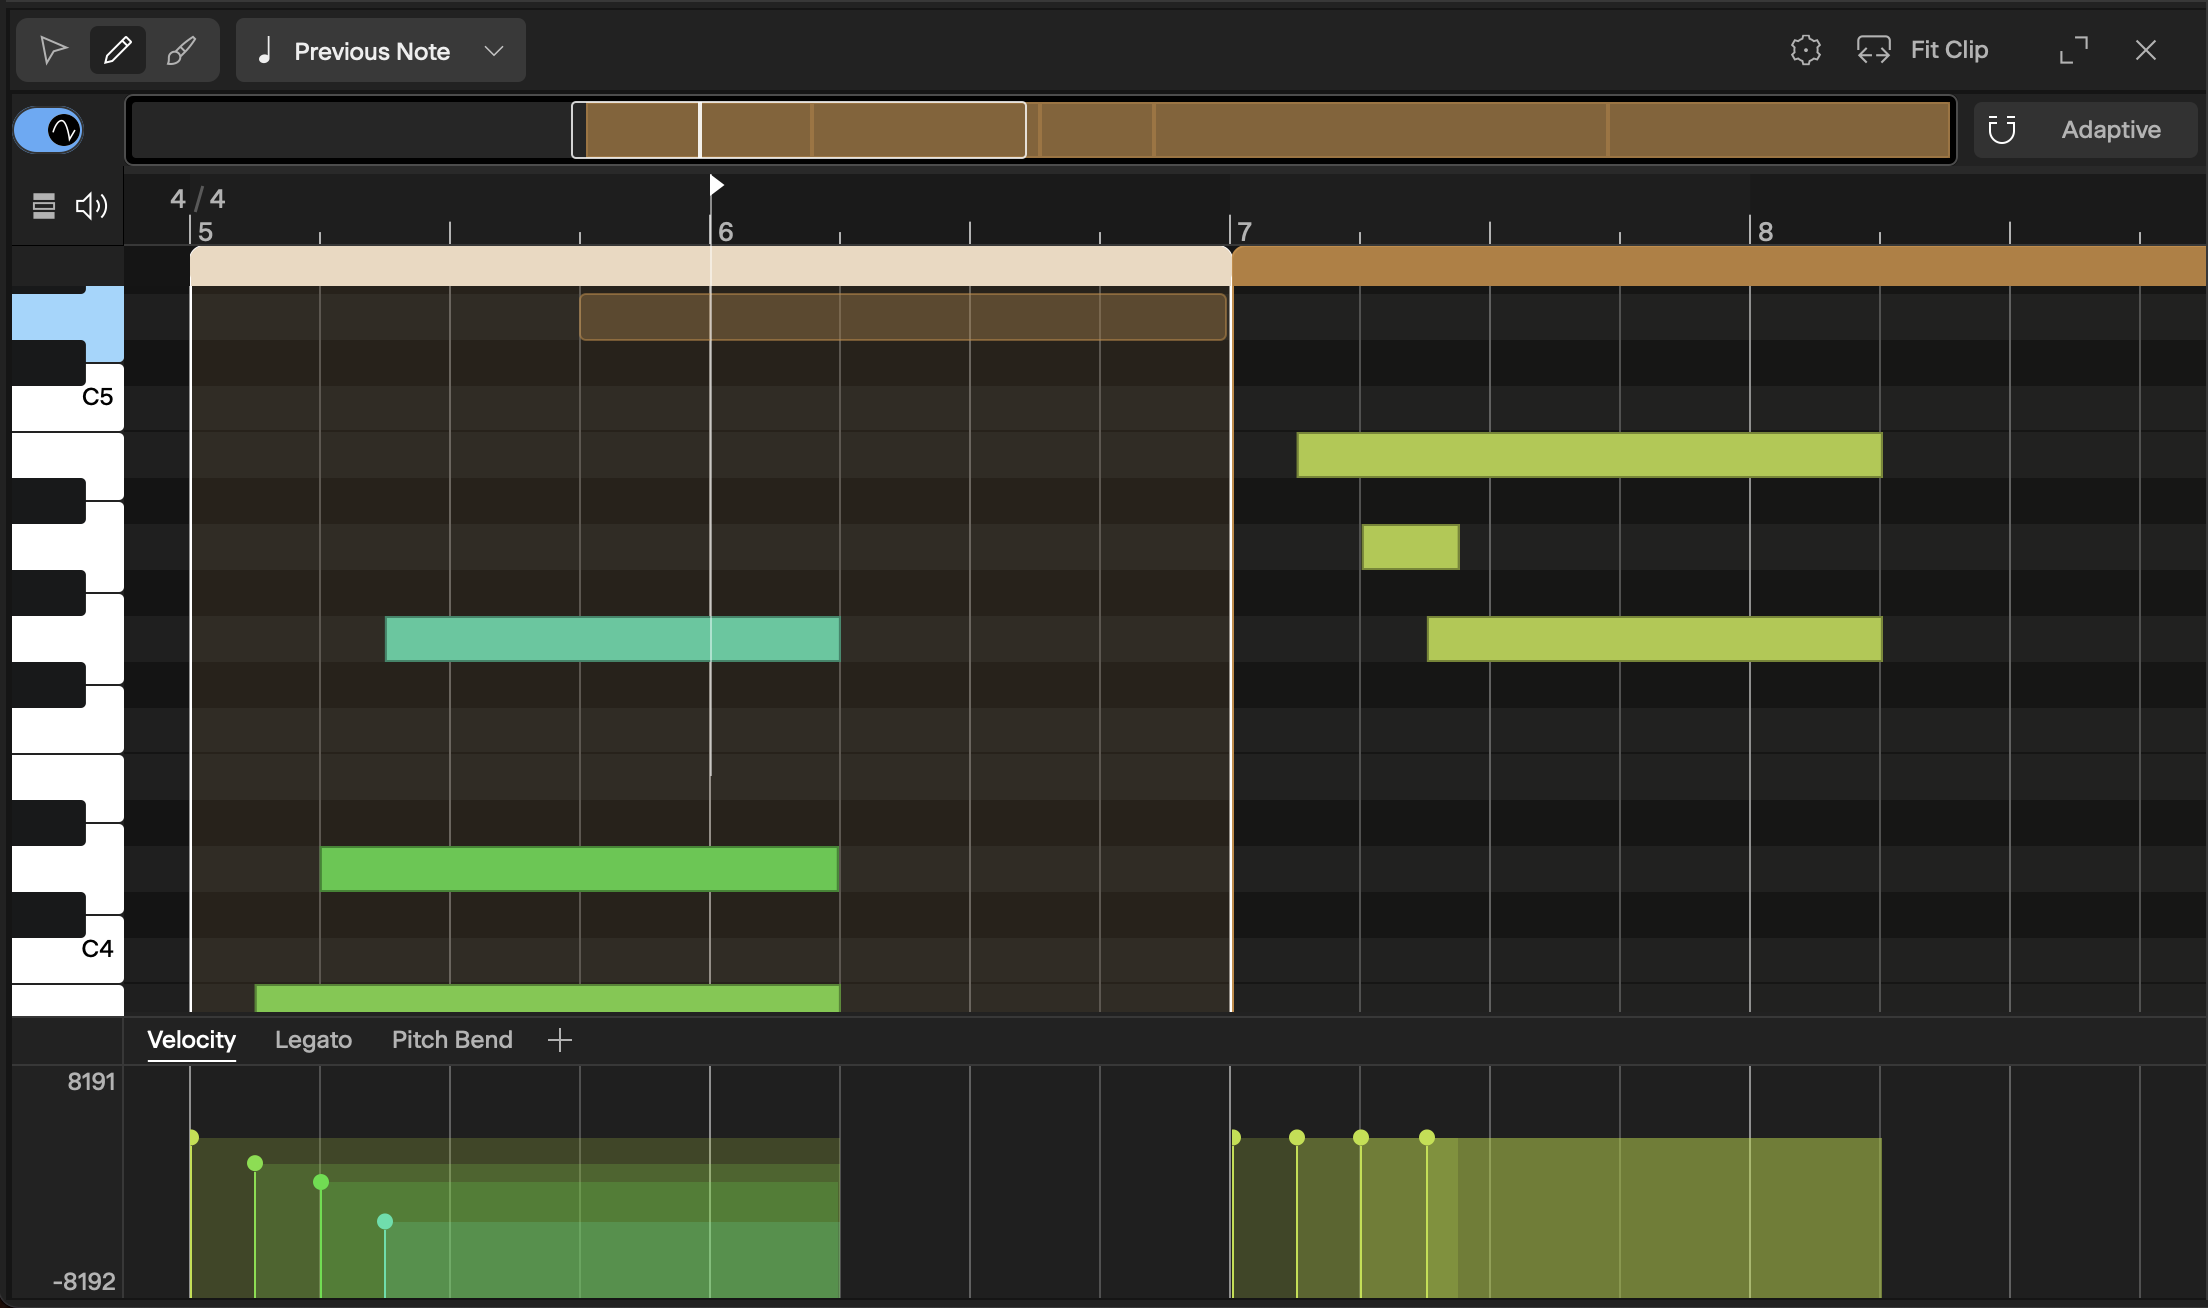Viewport: 2208px width, 1308px height.
Task: Click the snap magnet icon
Action: pos(2002,130)
